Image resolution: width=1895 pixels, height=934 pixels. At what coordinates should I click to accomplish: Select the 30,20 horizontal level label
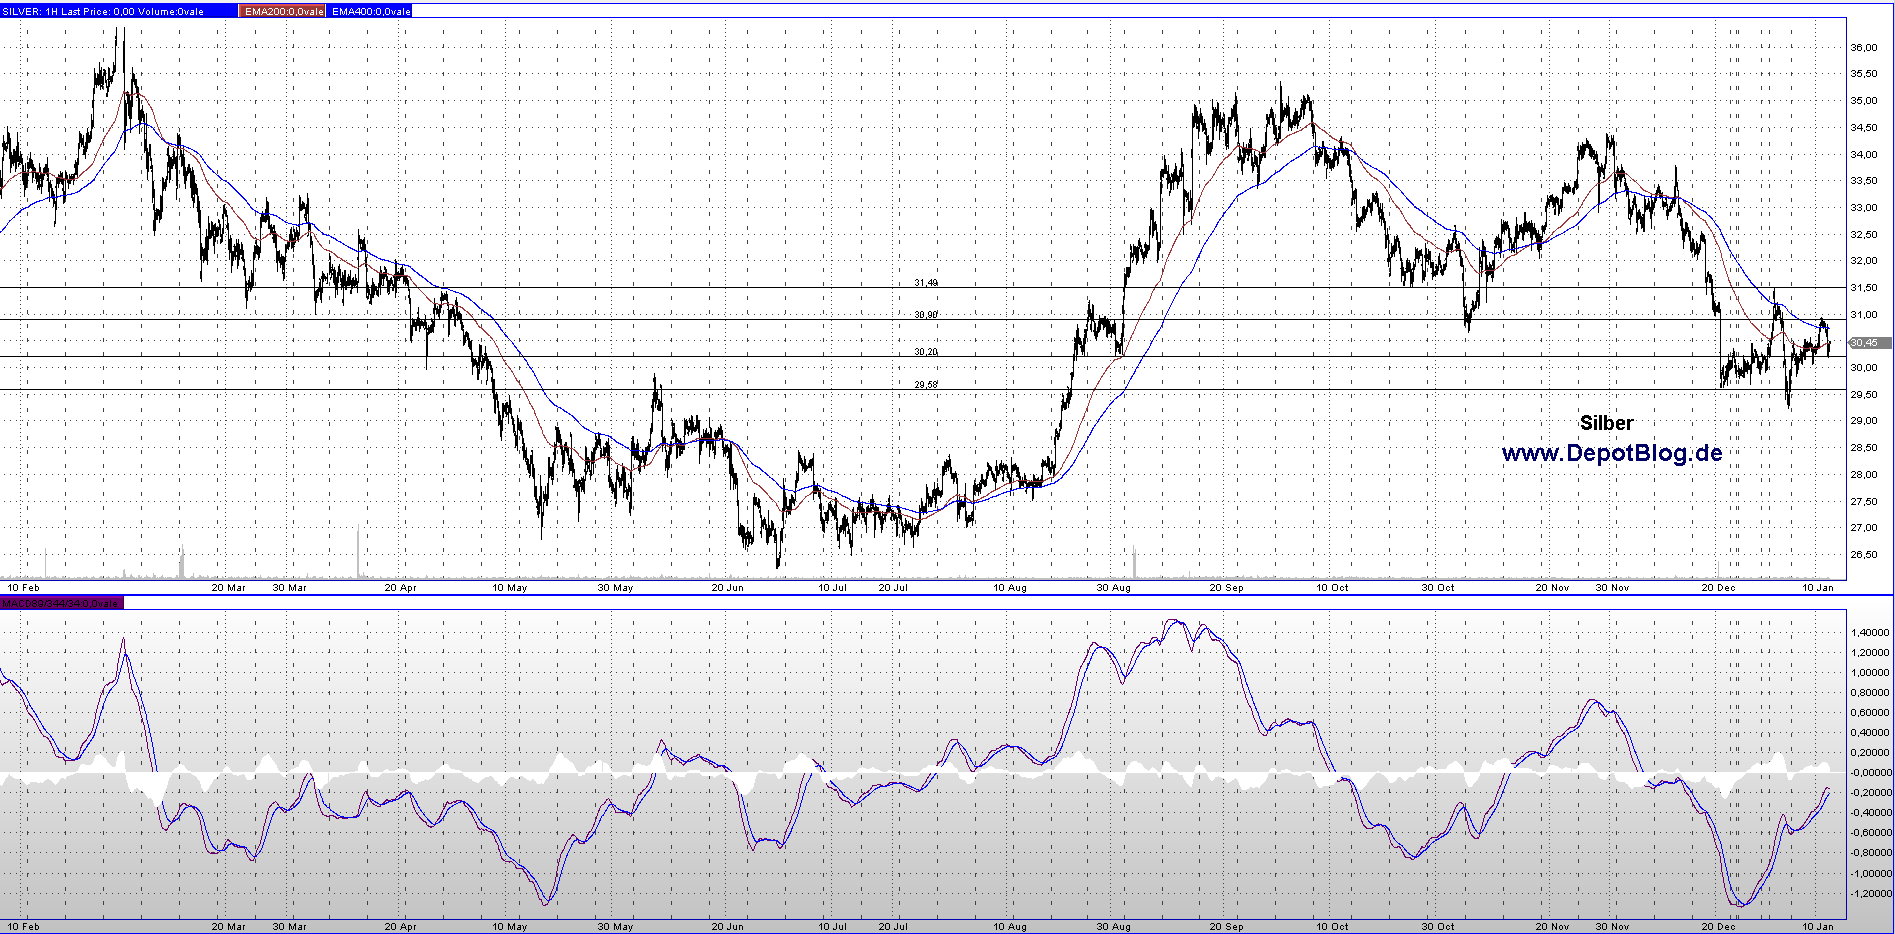[926, 352]
